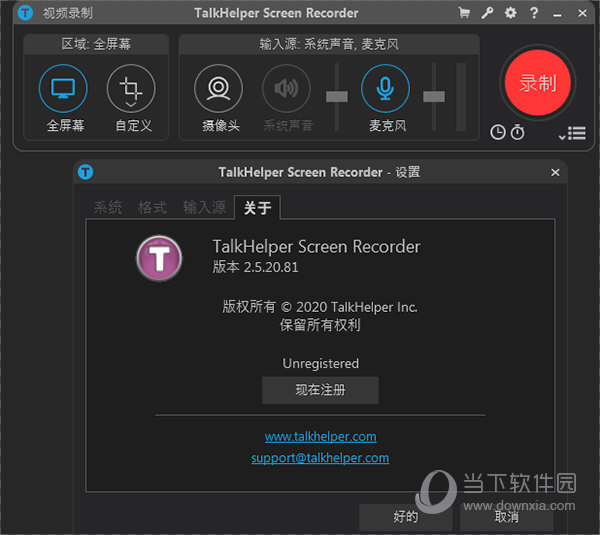Click the TalkHelper logo in main title bar
Screen dimensions: 600x535
[25, 13]
